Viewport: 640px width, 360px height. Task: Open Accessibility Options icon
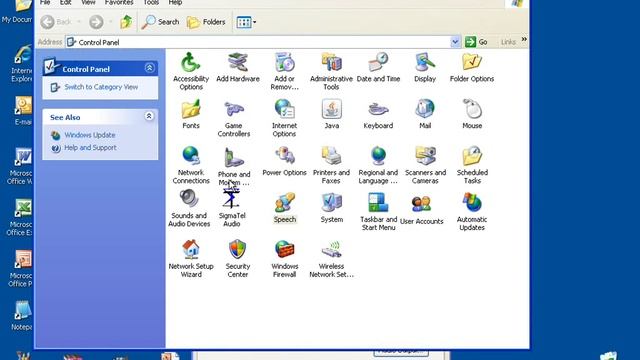point(191,62)
